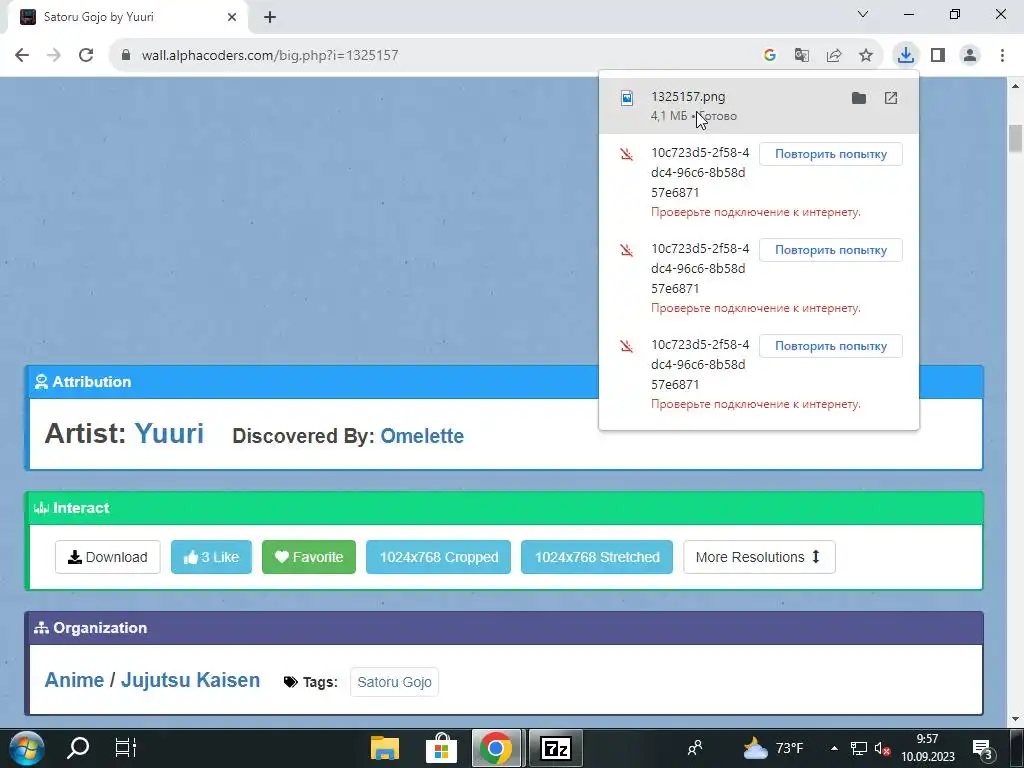Retry the first failed download
The width and height of the screenshot is (1024, 768).
click(x=831, y=154)
